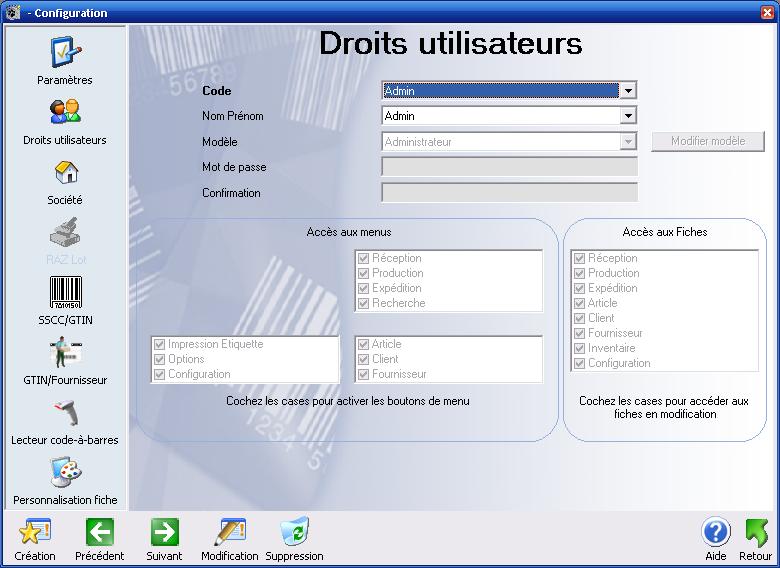The width and height of the screenshot is (780, 568).
Task: Click the Retour green arrow icon
Action: pos(756,532)
